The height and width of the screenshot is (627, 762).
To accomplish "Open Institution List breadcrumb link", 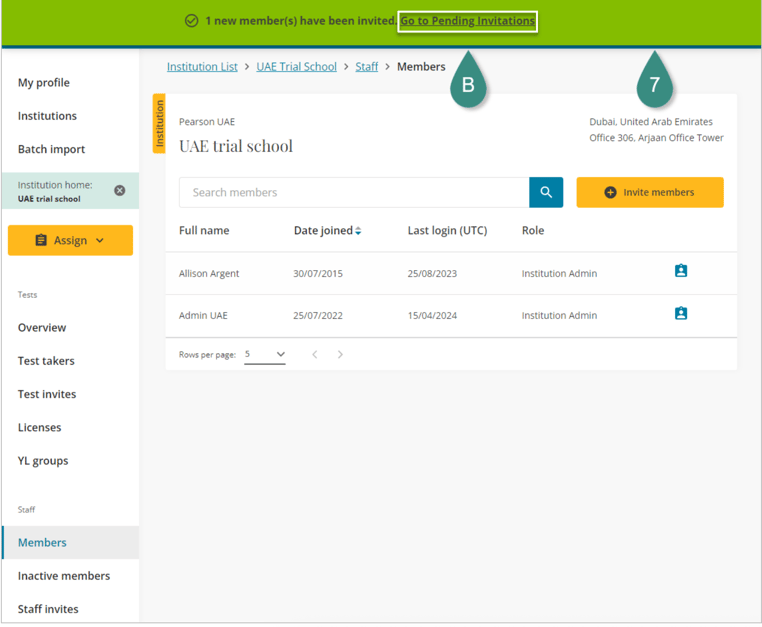I will pos(202,67).
